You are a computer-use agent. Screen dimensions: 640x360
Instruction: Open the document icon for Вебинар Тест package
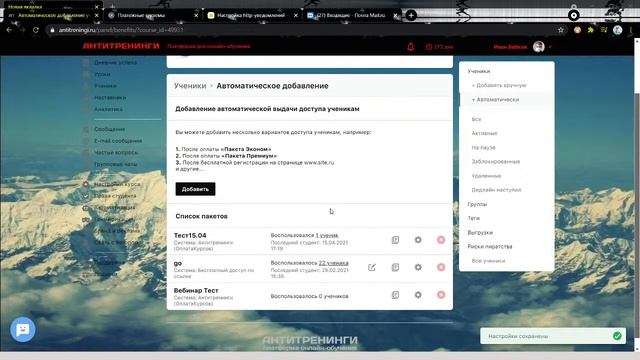395,295
